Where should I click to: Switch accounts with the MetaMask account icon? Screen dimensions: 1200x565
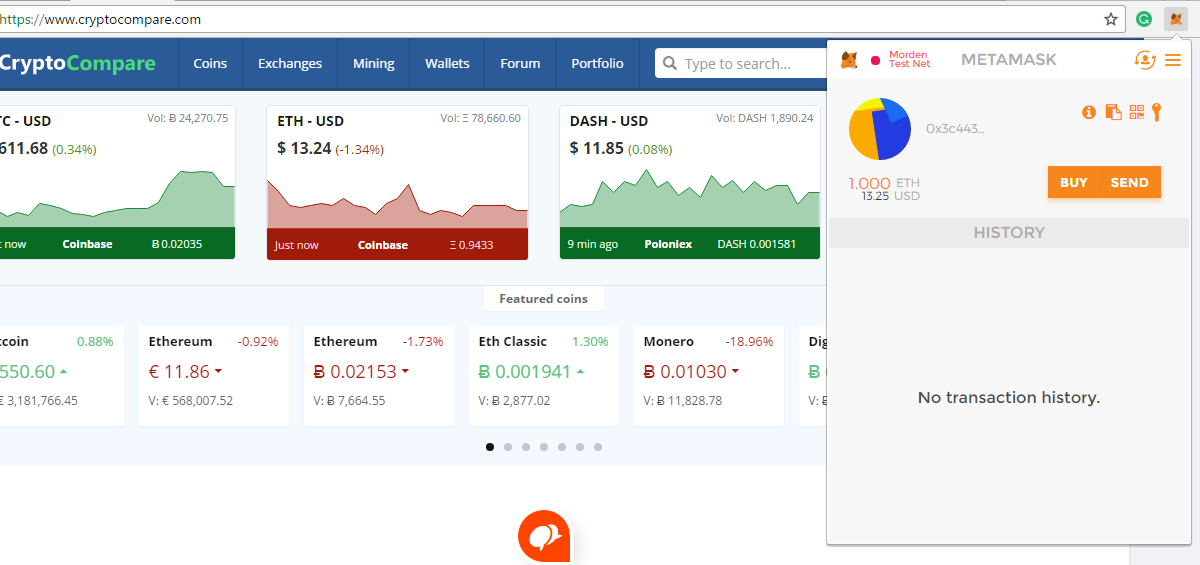(1145, 60)
